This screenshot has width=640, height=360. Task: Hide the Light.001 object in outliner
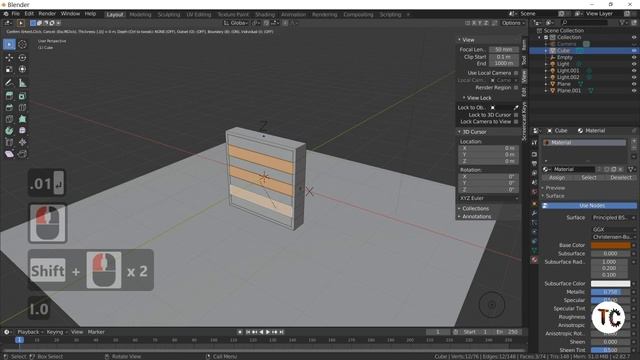tap(634, 71)
